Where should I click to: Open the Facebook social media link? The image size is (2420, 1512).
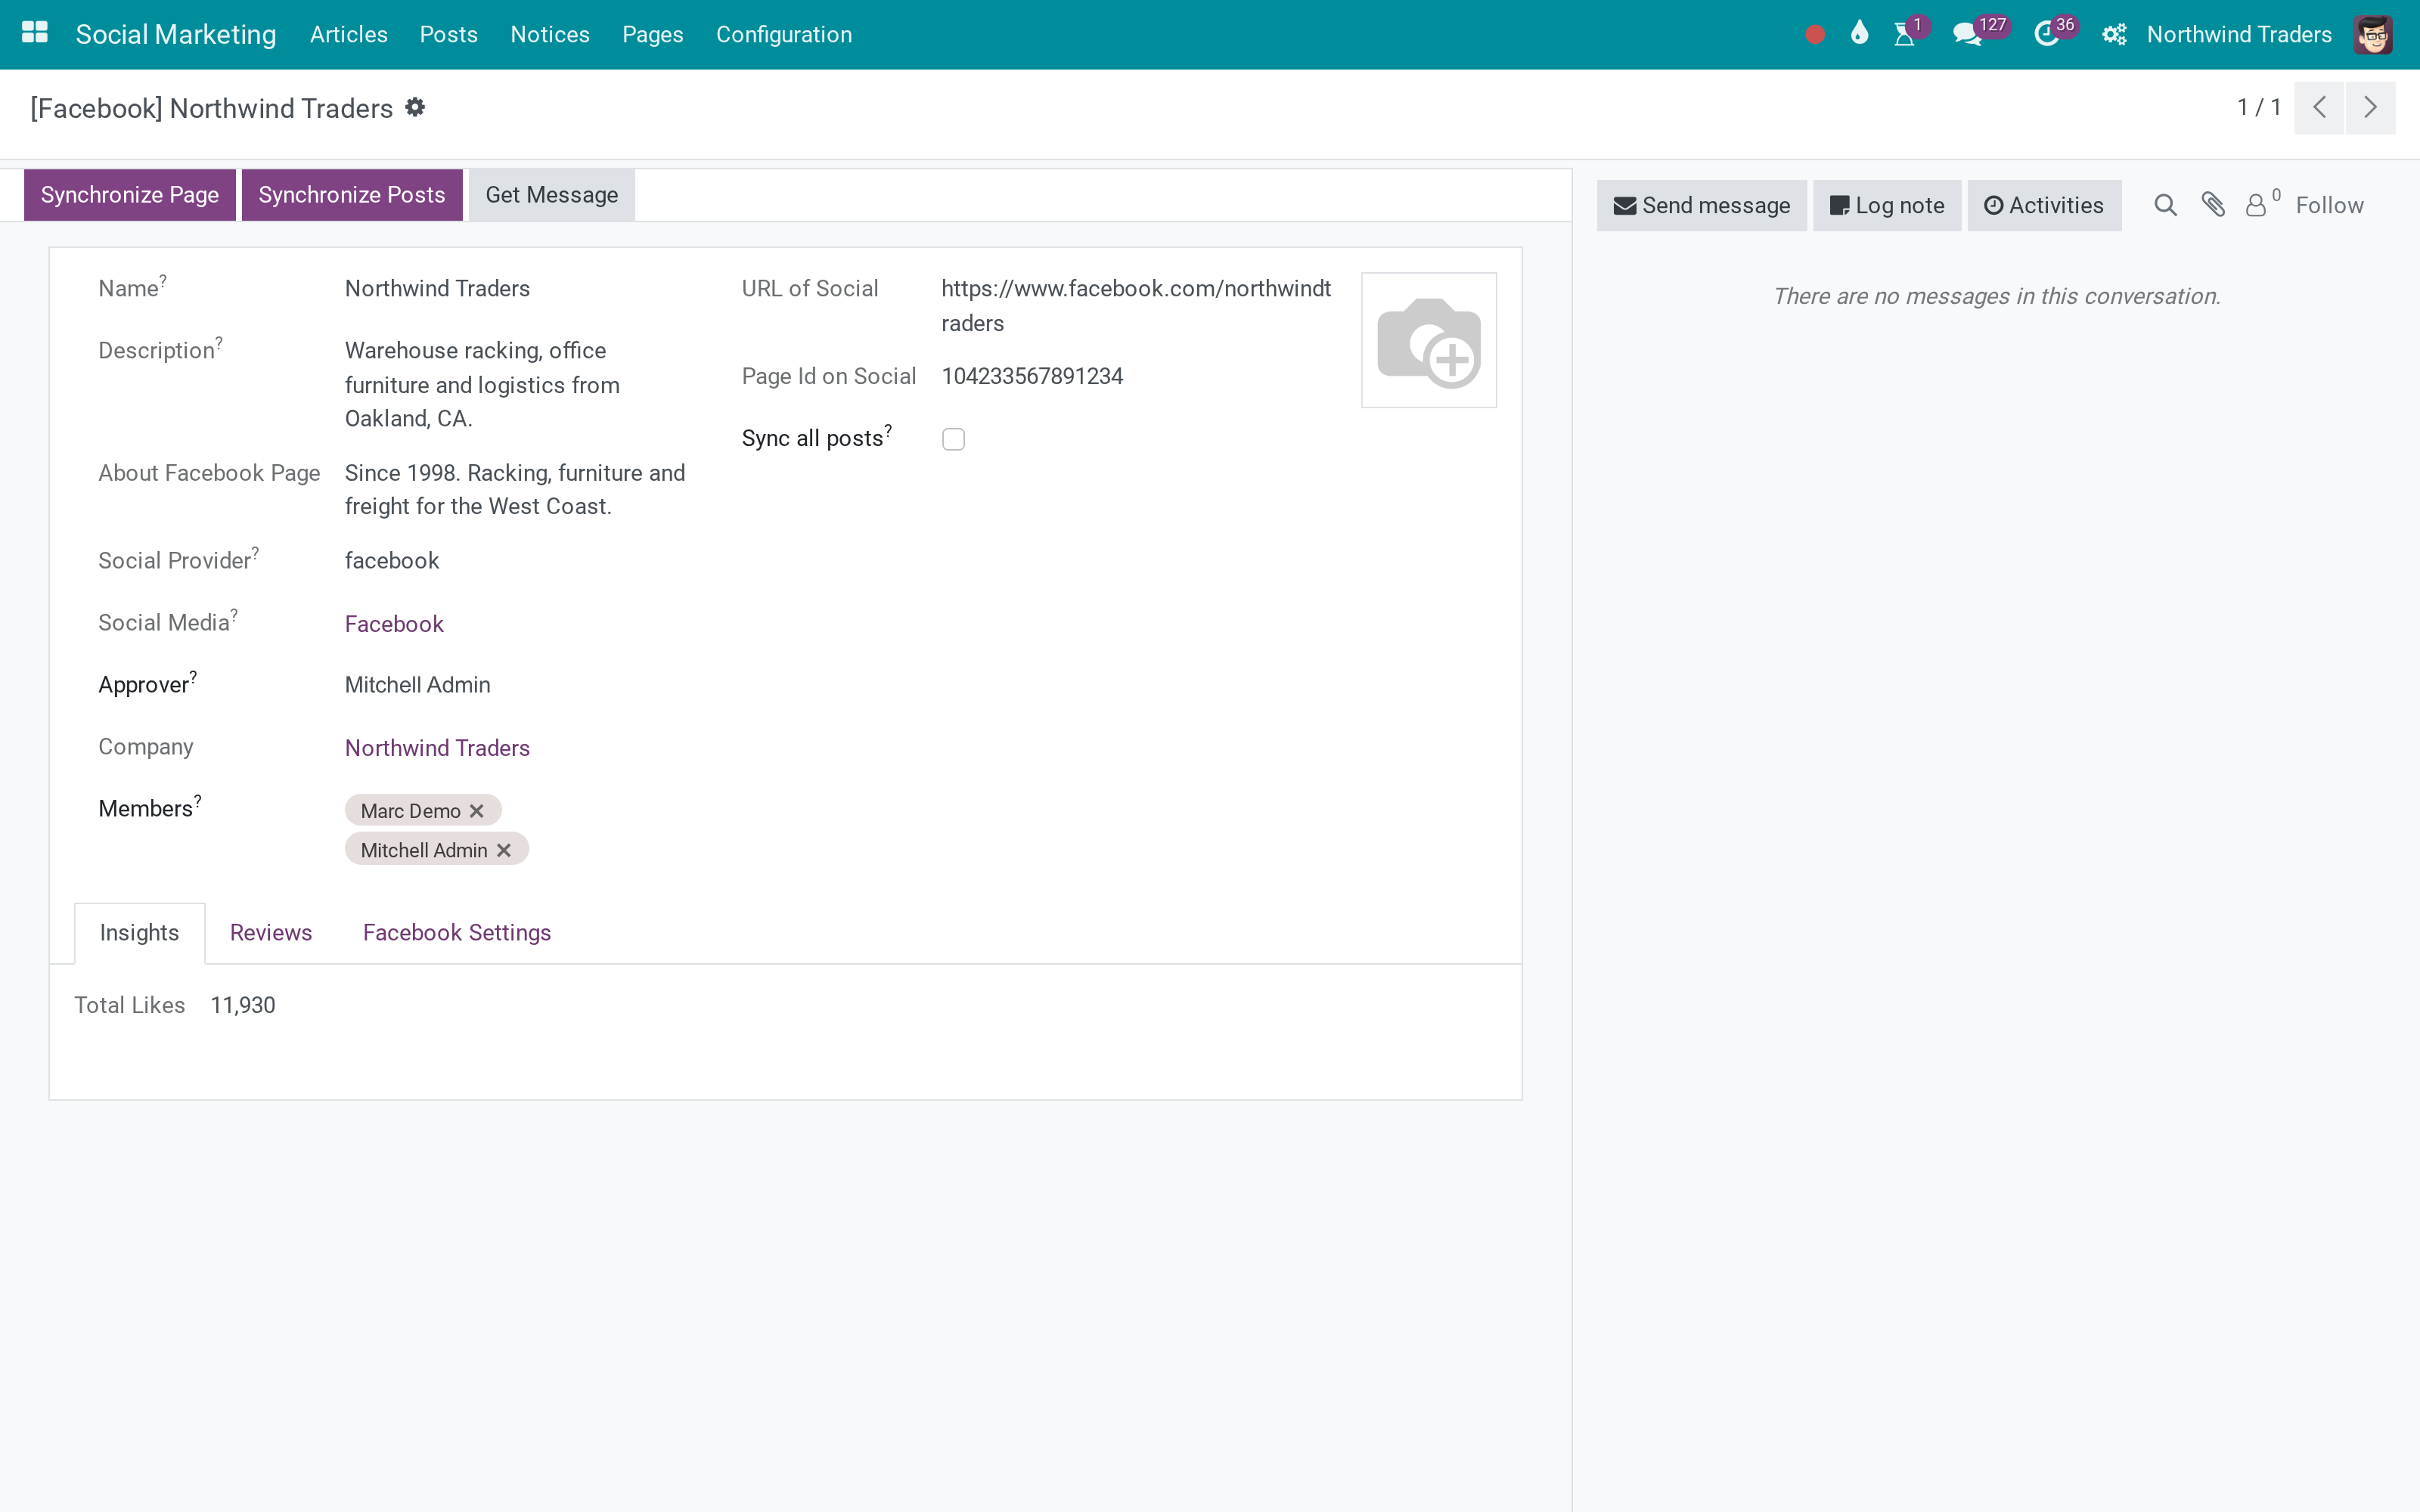tap(394, 624)
